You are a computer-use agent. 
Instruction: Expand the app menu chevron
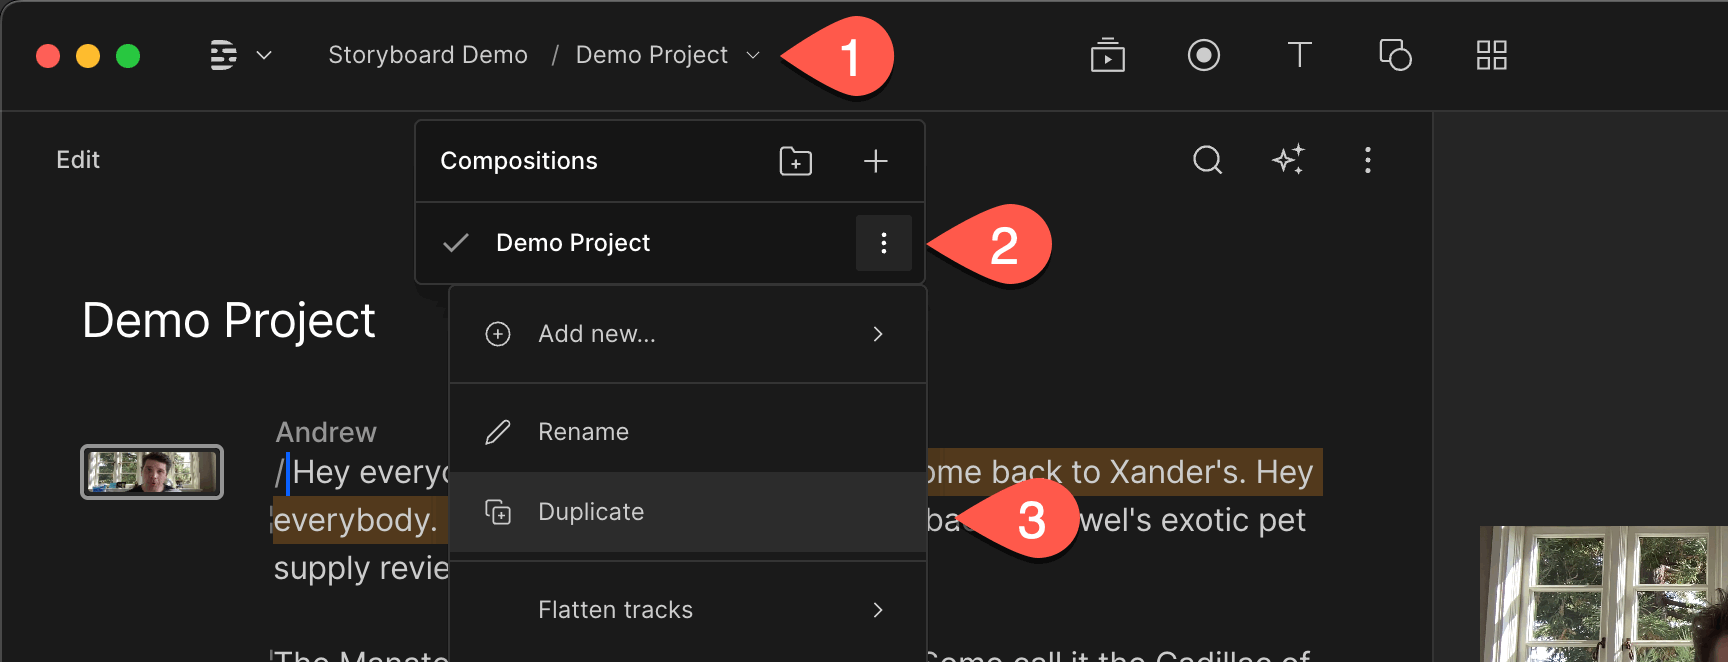point(264,55)
